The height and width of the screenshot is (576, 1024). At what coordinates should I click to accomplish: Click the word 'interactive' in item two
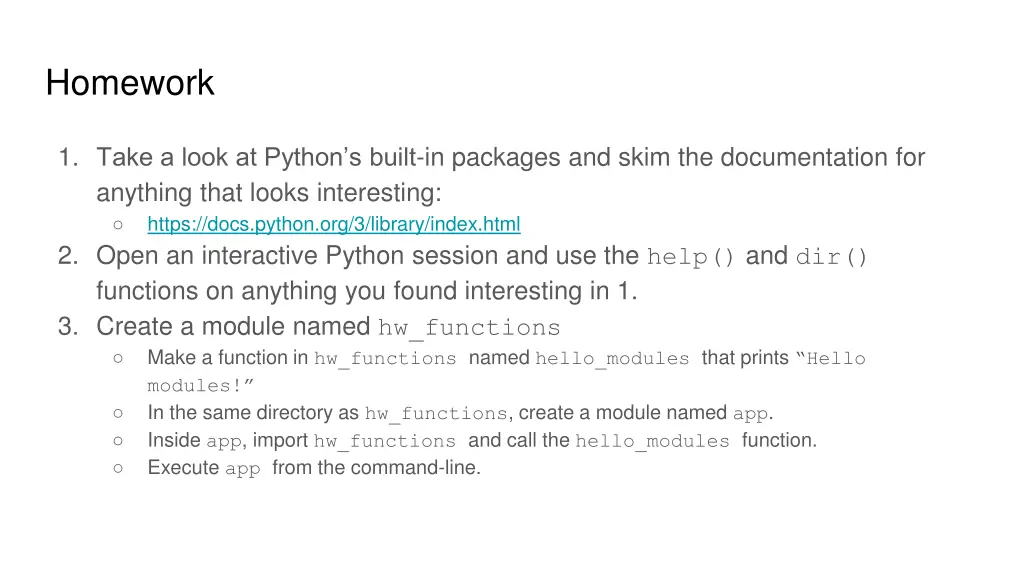259,255
